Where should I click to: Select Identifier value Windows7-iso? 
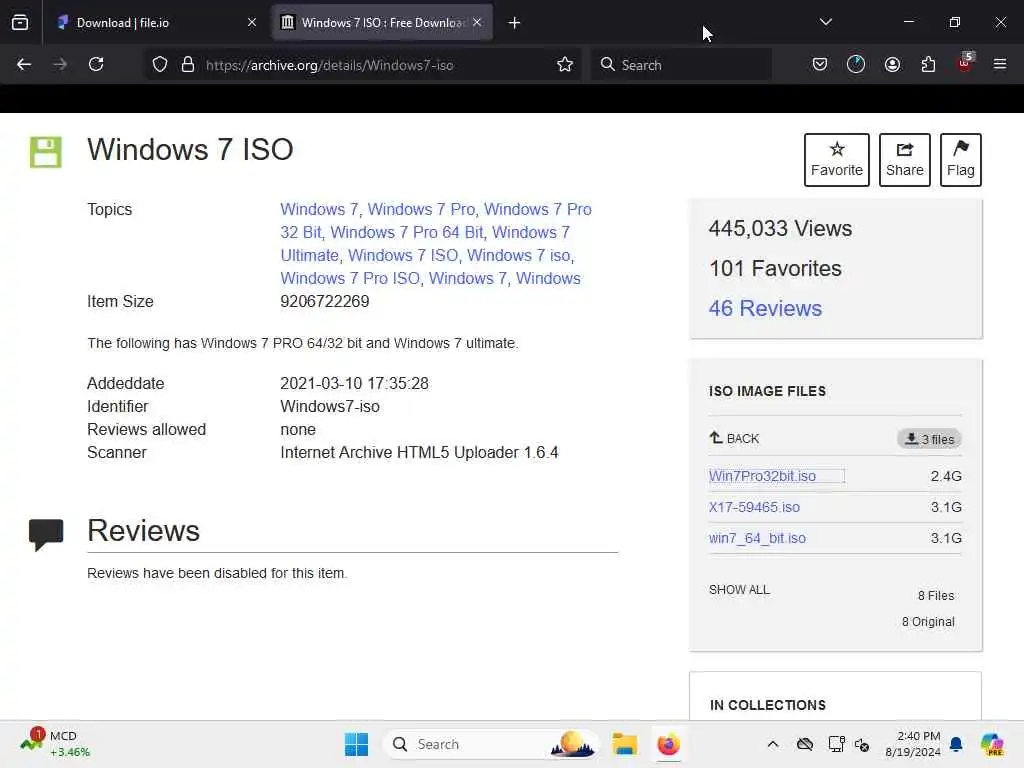point(330,407)
